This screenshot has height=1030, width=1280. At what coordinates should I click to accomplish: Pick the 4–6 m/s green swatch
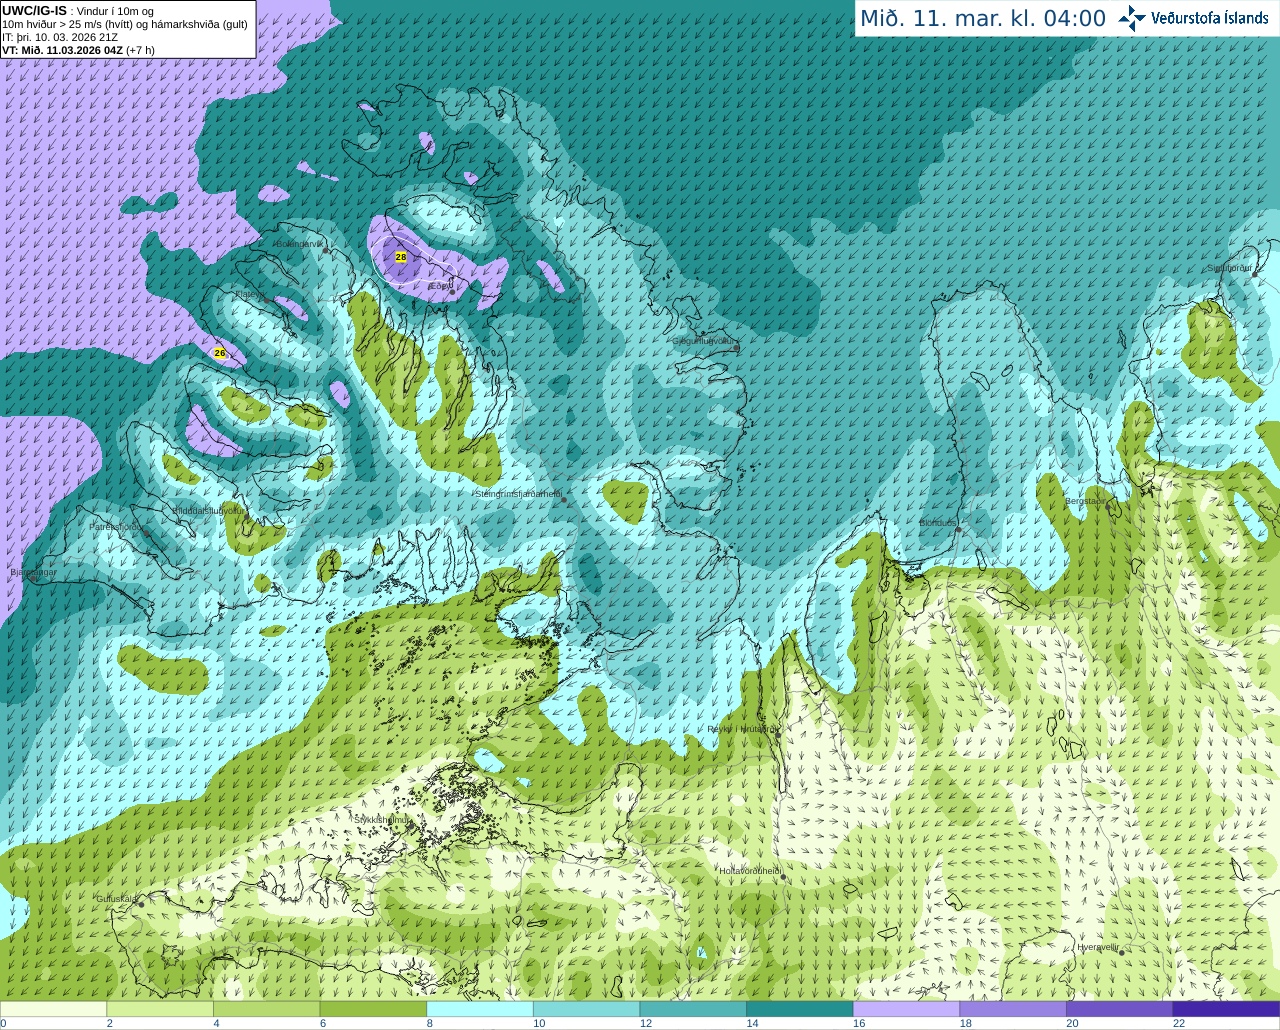coord(267,1009)
